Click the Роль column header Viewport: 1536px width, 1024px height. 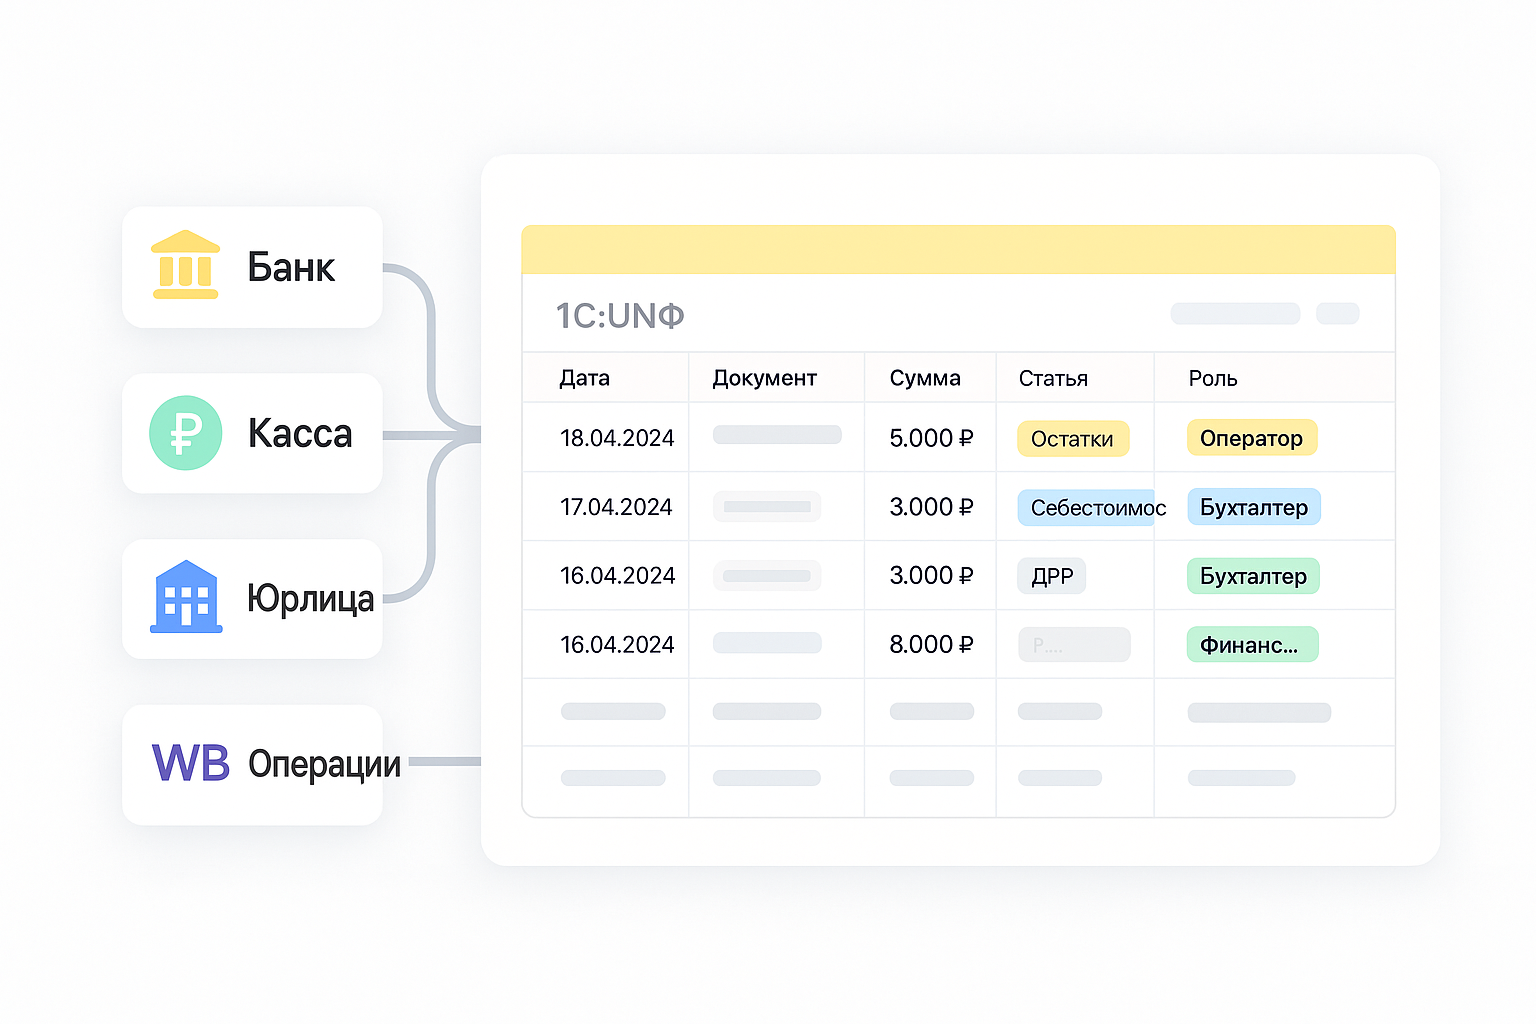pos(1213,378)
